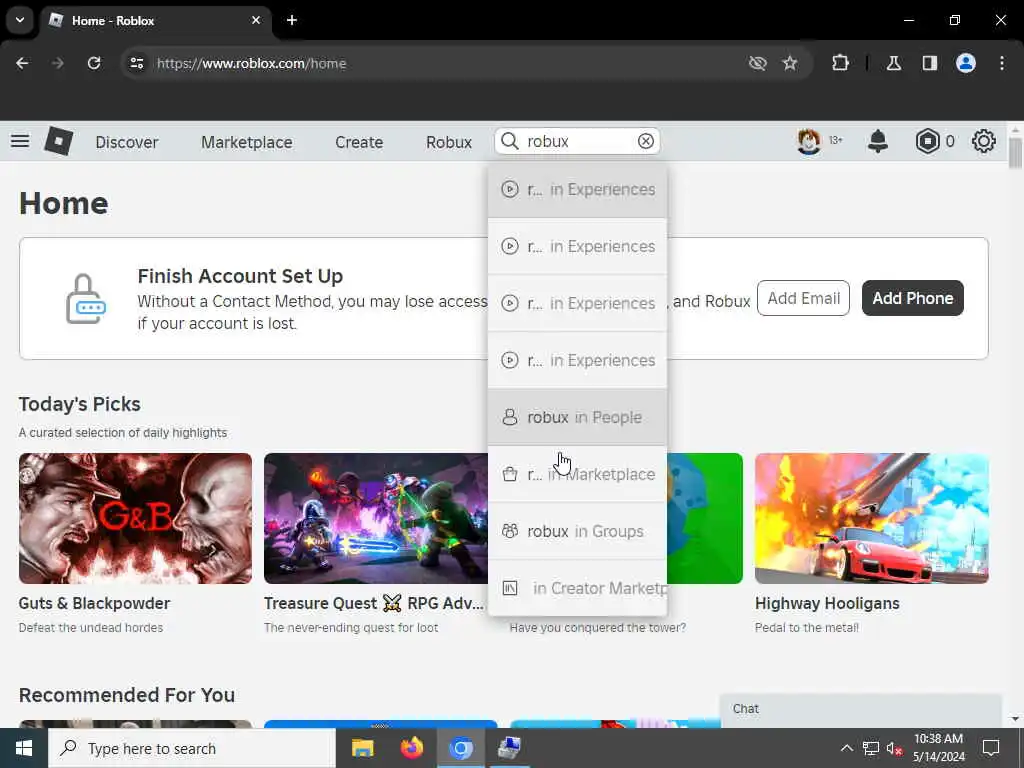Viewport: 1024px width, 768px height.
Task: Click the 'Recommended For You' heading
Action: (x=127, y=695)
